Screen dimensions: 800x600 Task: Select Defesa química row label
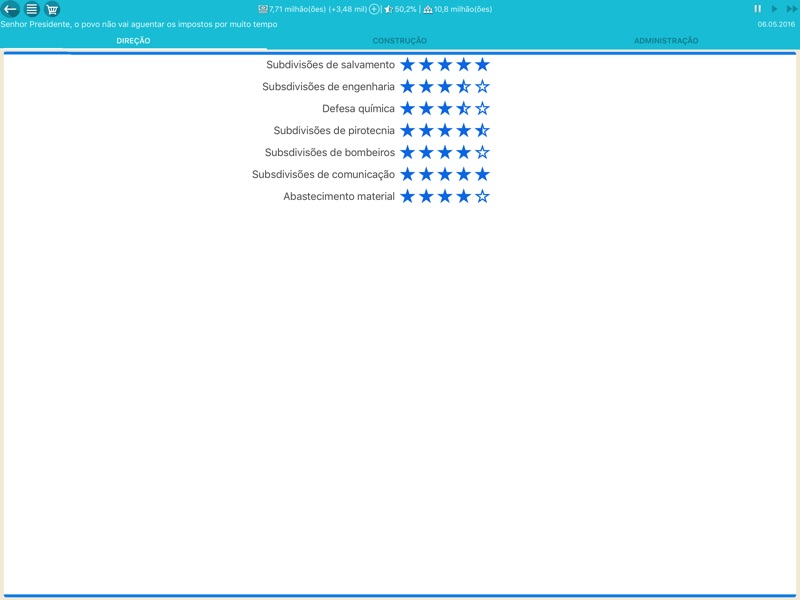[x=358, y=109]
